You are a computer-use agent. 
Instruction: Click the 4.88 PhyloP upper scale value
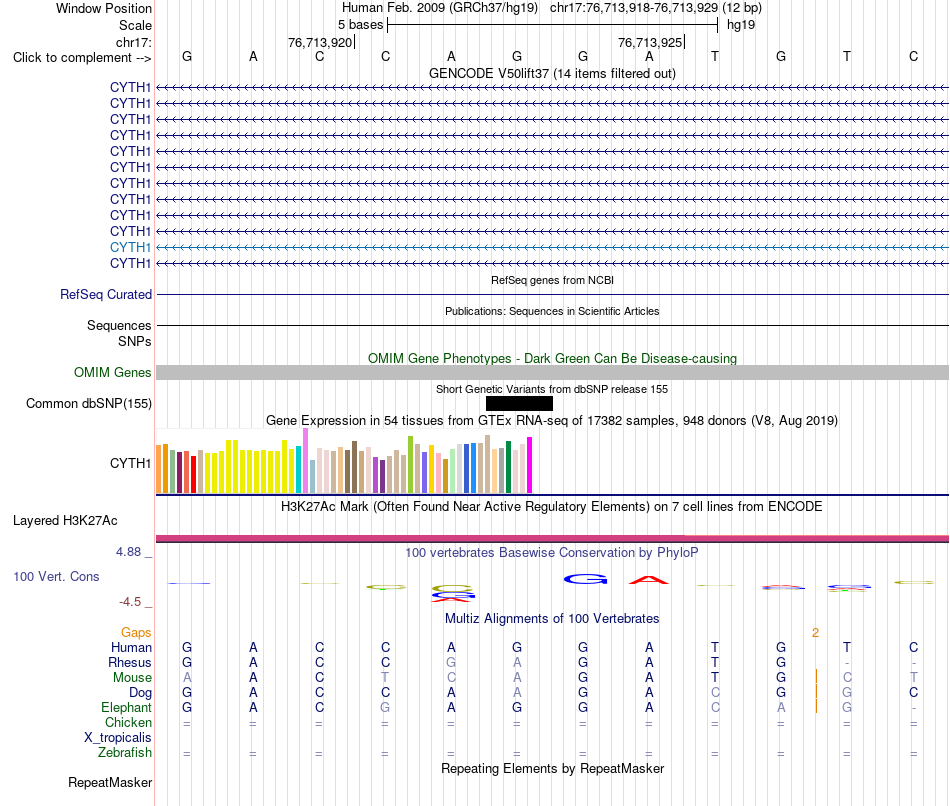pos(128,552)
